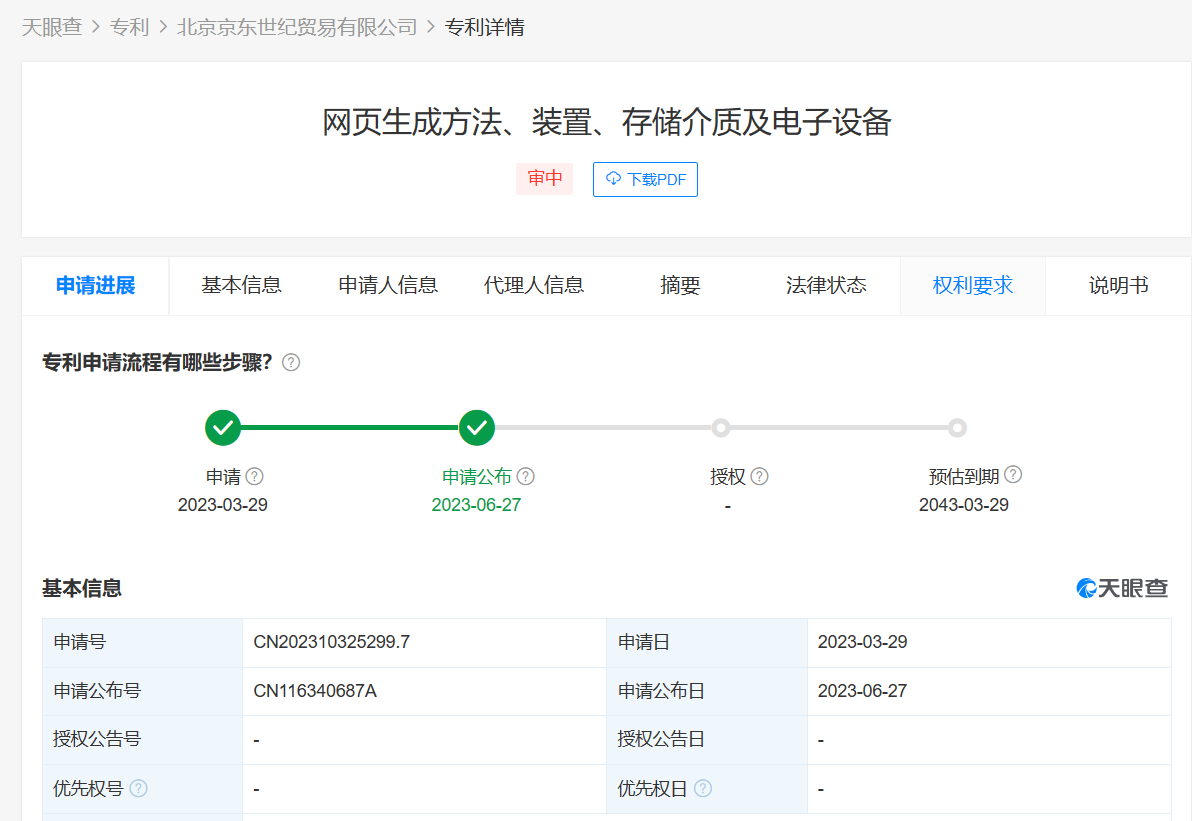The height and width of the screenshot is (821, 1192).
Task: Click the grey 预估到期 step marker
Action: coord(957,428)
